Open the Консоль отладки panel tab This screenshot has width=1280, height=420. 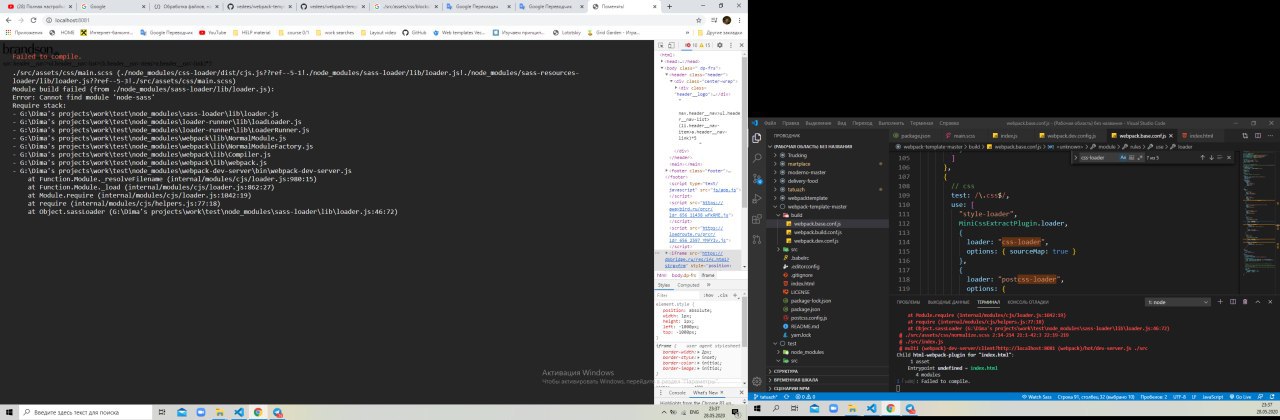click(1028, 302)
